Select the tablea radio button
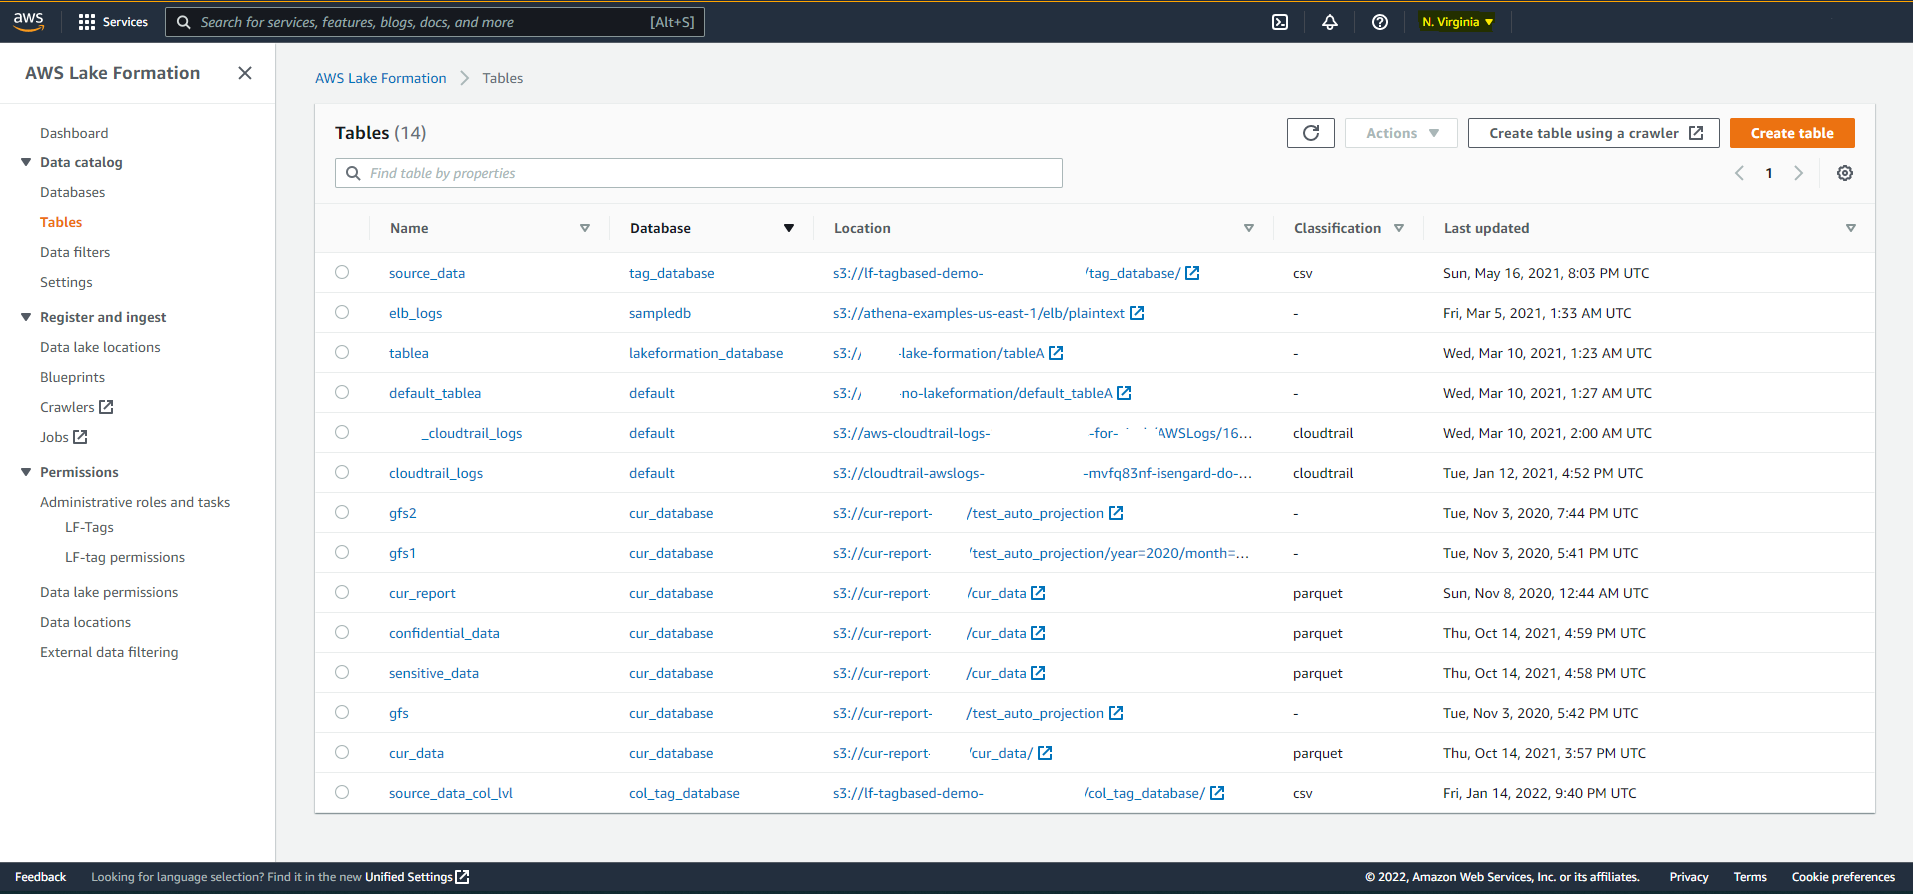Screen dimensions: 1913x894 click(x=342, y=352)
